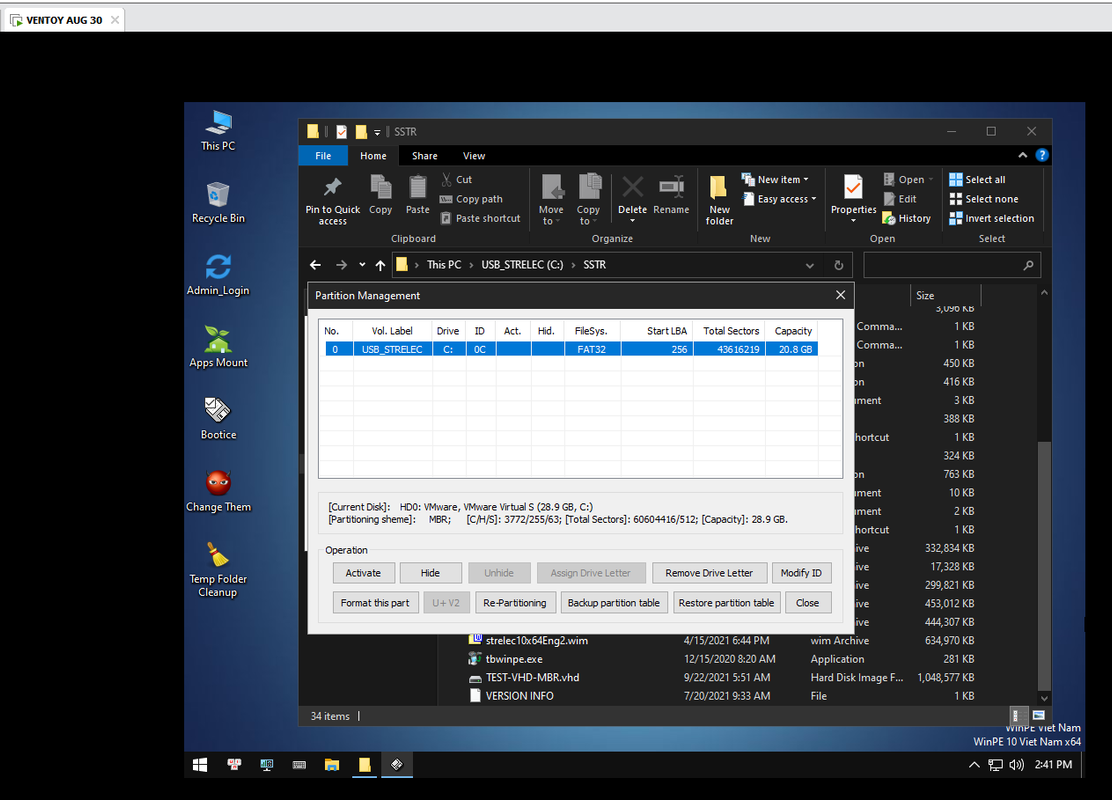This screenshot has height=800, width=1112.
Task: Switch to the View ribbon tab
Action: click(474, 155)
